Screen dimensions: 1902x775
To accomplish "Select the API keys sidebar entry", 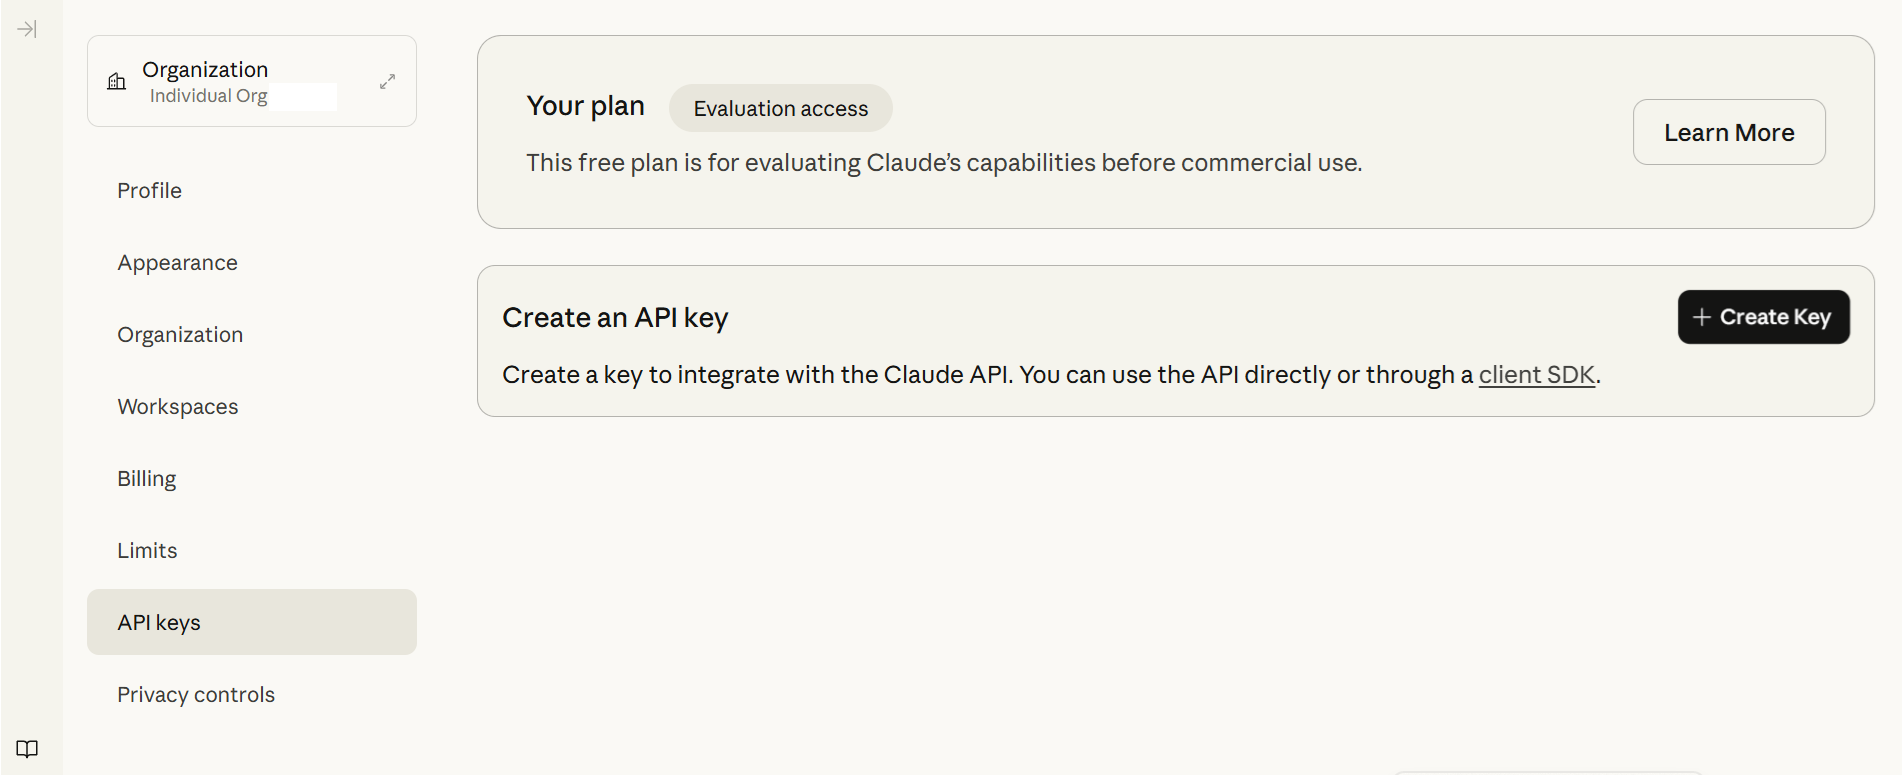I will coord(158,622).
